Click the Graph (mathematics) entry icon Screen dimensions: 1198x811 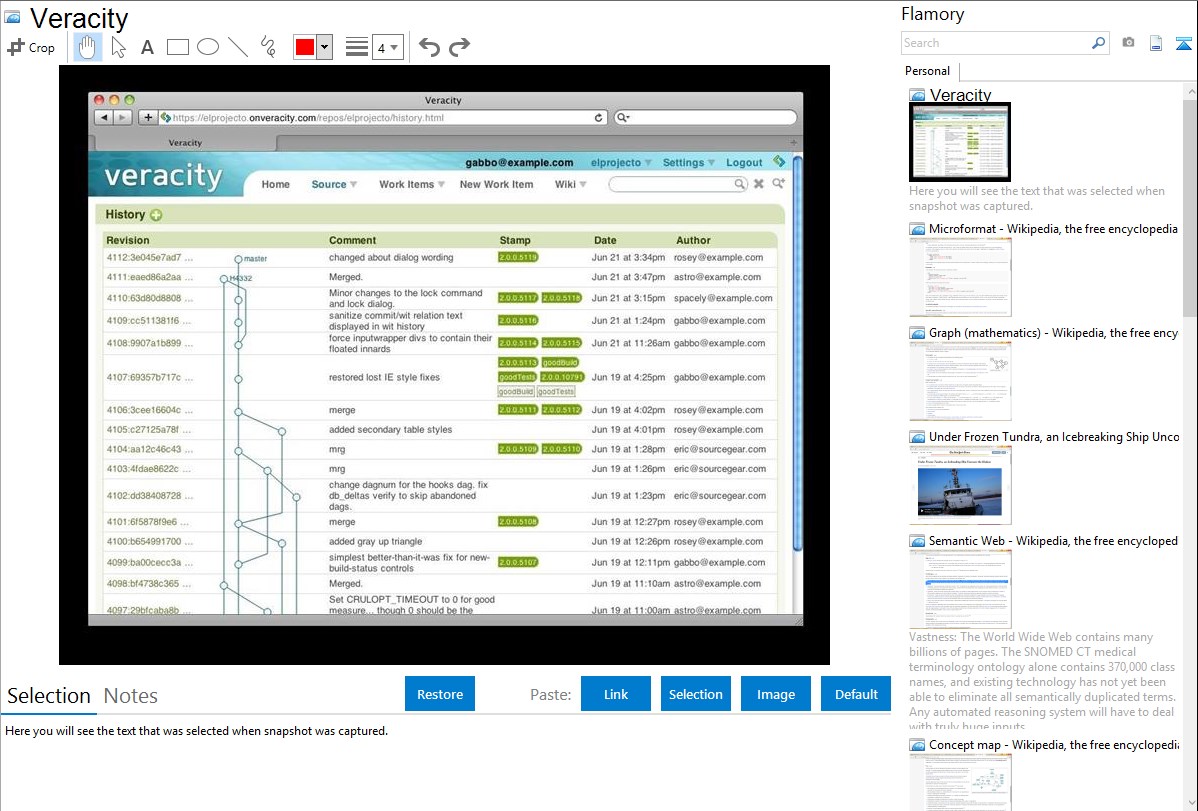tap(917, 333)
